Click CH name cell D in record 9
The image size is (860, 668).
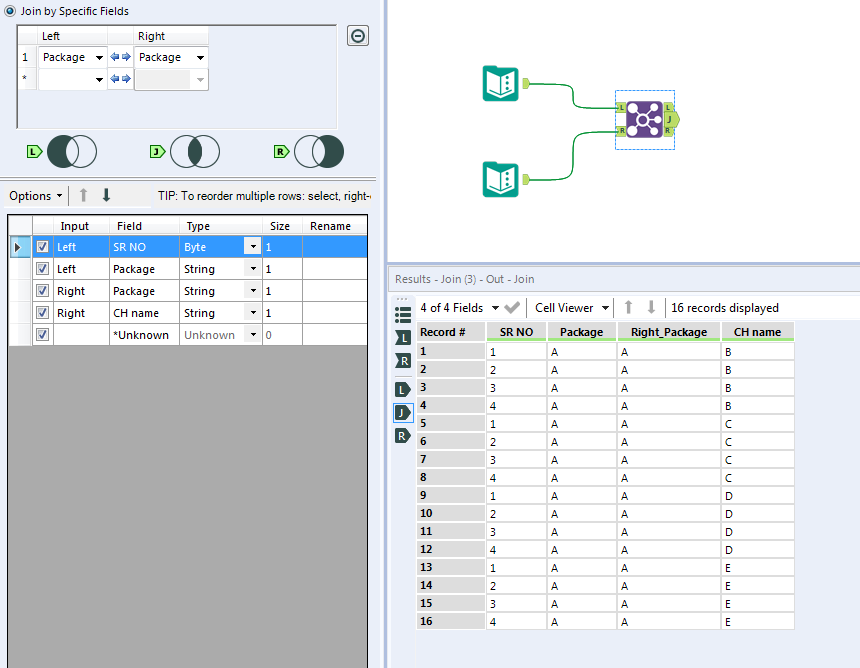[757, 496]
